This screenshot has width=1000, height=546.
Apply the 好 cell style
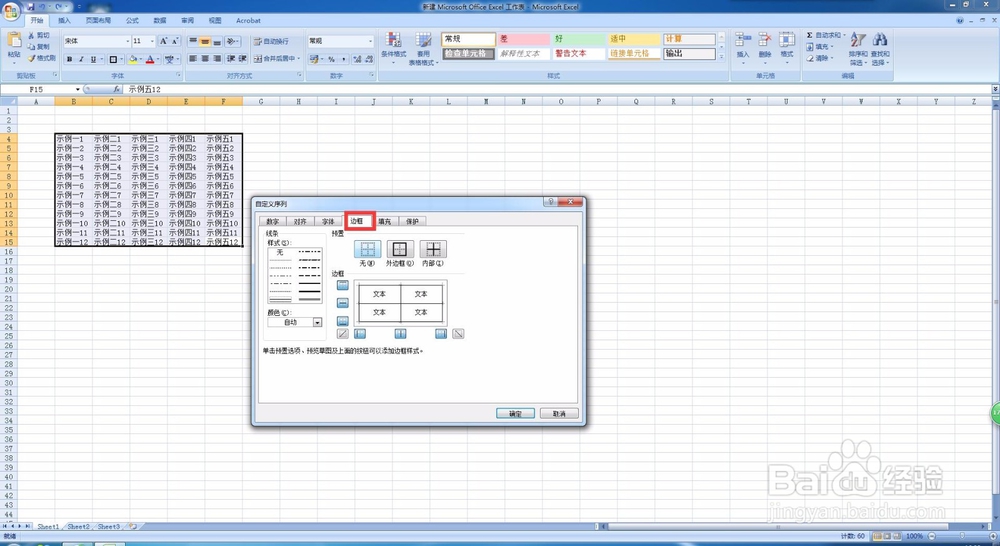578,39
